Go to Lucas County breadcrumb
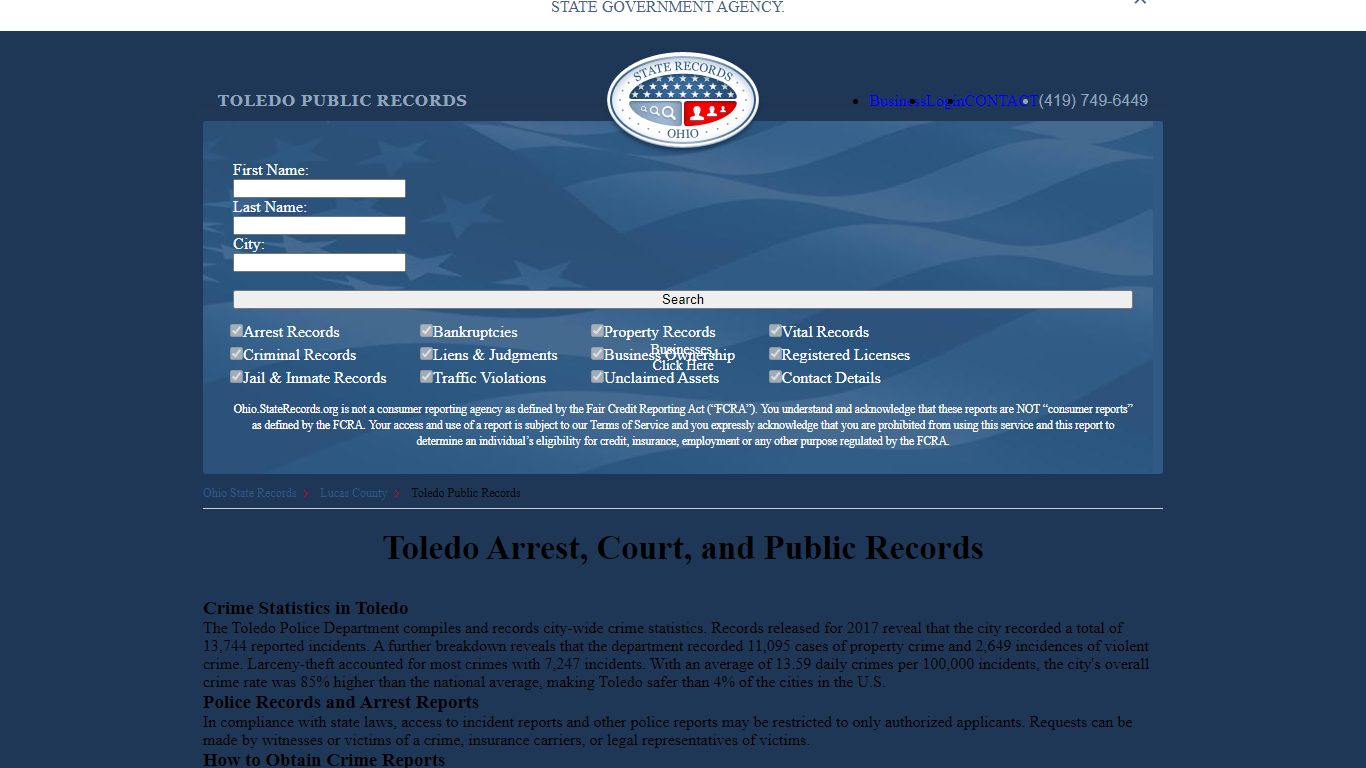This screenshot has width=1366, height=768. tap(353, 493)
